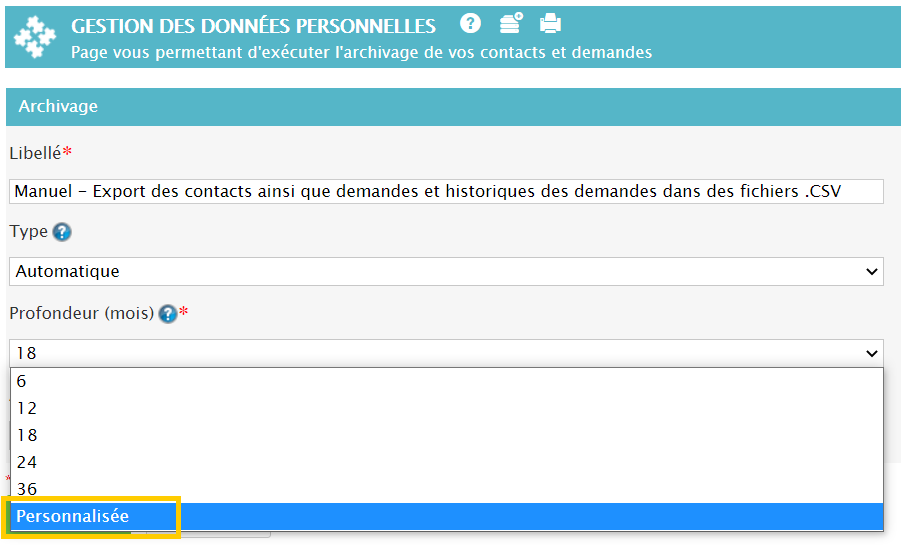Open the Type dropdown showing Automatique
The height and width of the screenshot is (551, 901).
click(x=446, y=271)
